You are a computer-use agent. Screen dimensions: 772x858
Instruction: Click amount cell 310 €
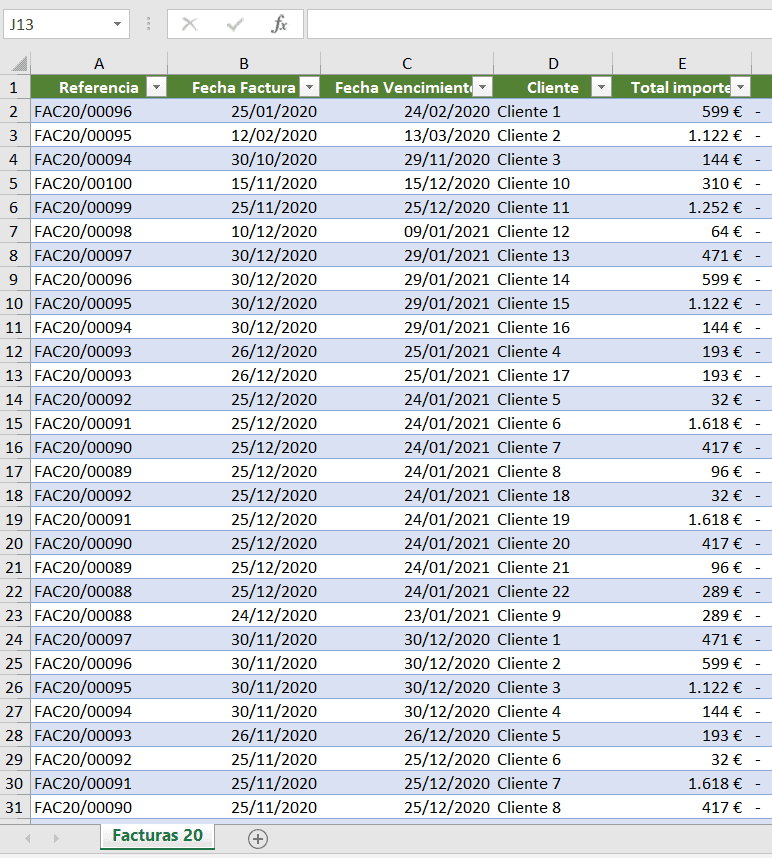[x=682, y=183]
